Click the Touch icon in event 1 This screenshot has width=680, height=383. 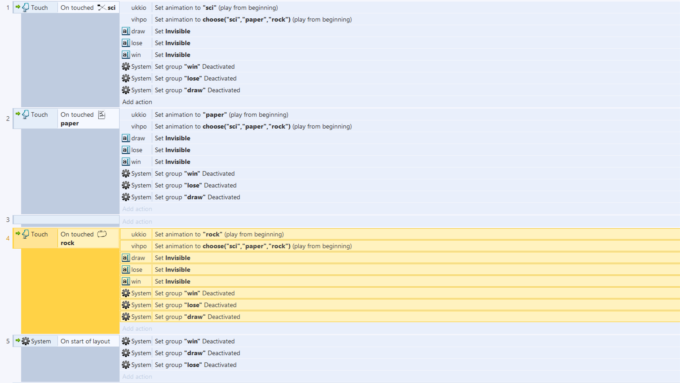point(26,7)
